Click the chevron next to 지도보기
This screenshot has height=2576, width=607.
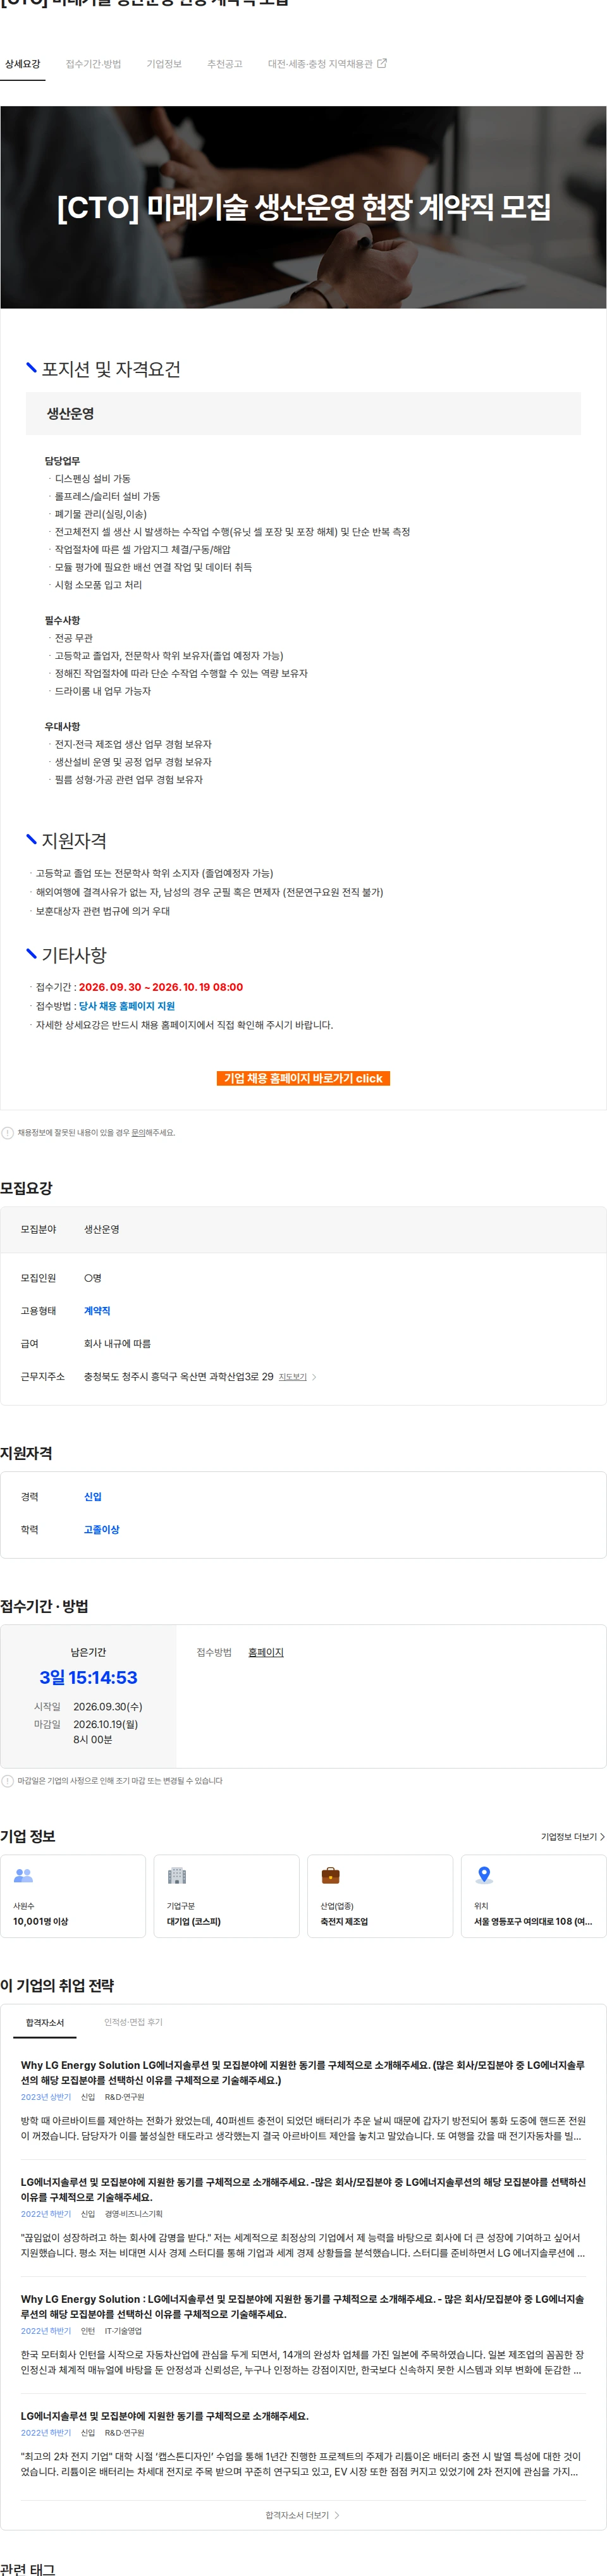point(314,1377)
